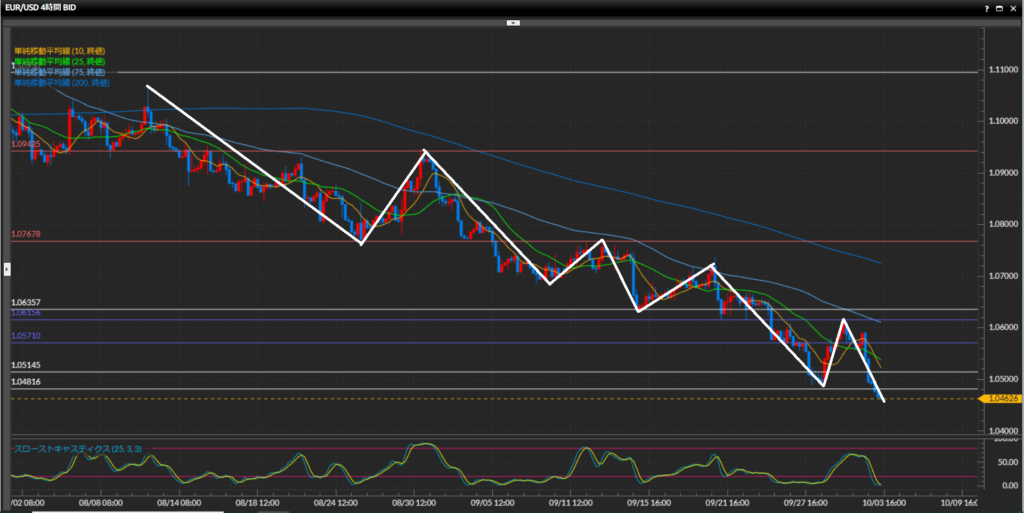Select the 1.06357 horizontal line label
1024x513 pixels.
pos(26,302)
